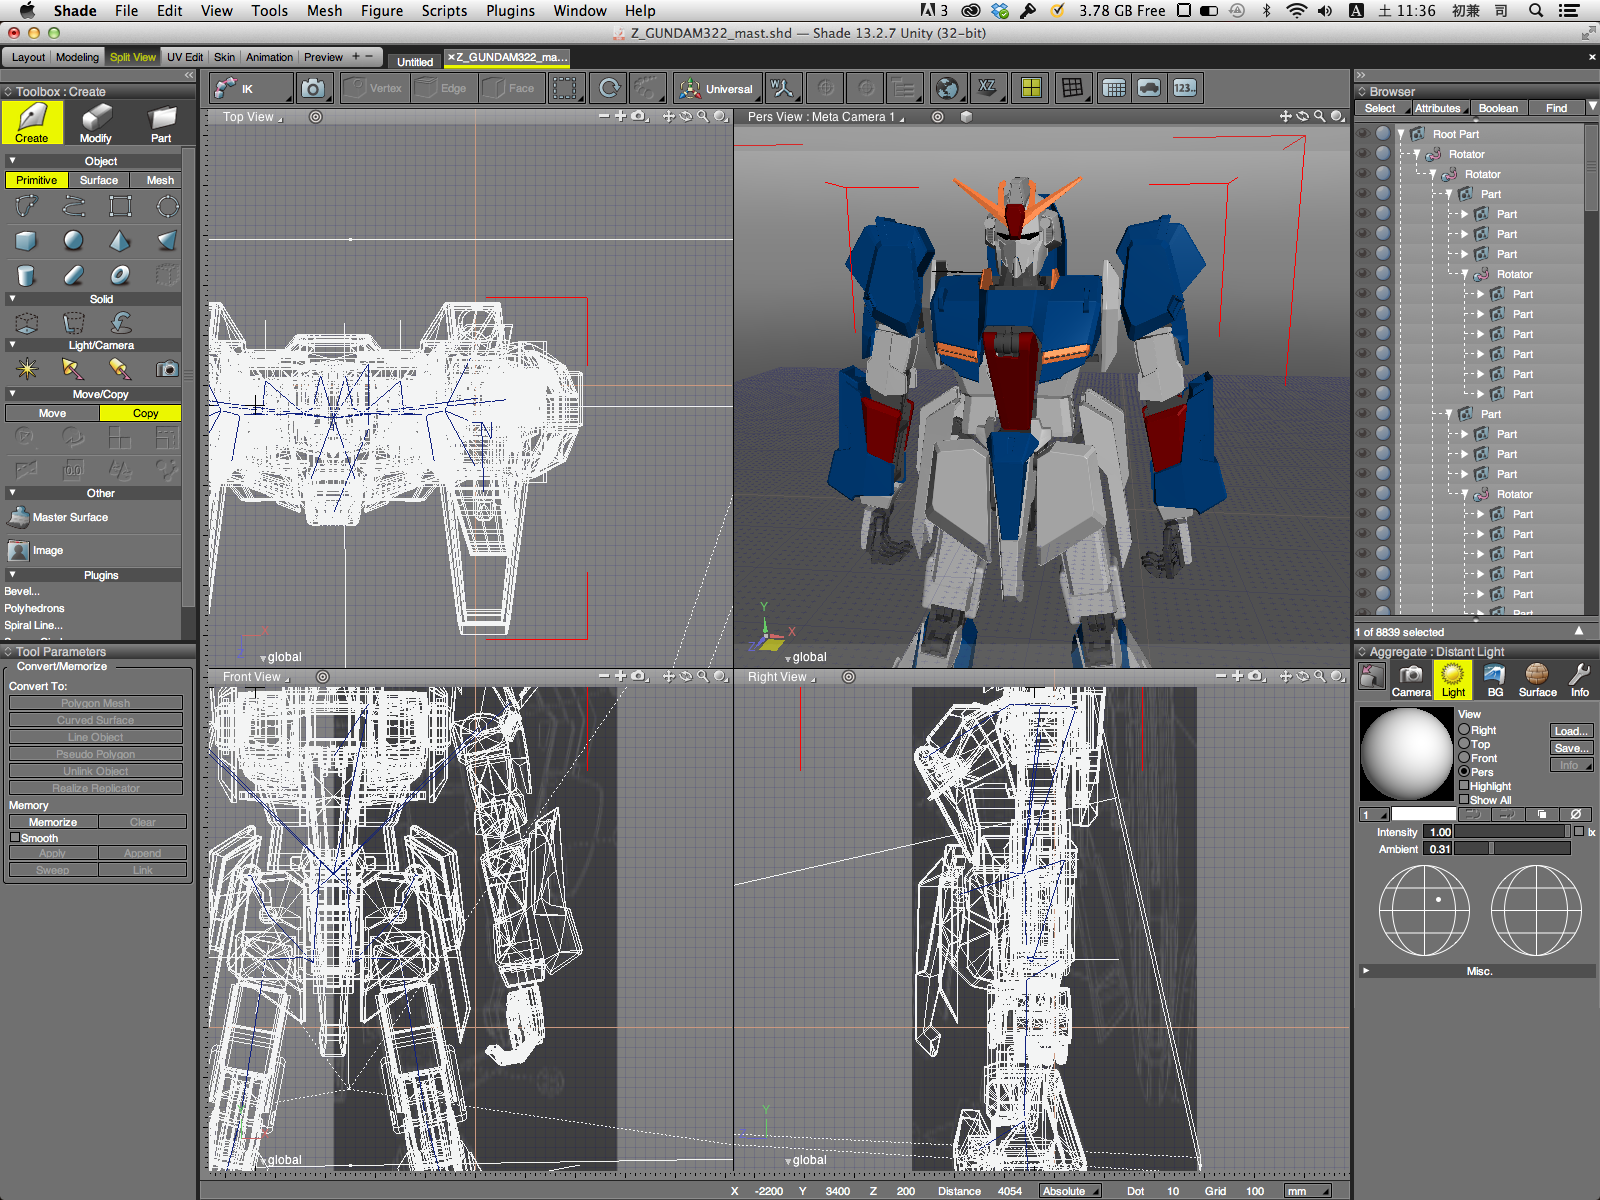
Task: Adjust the light Intensity slider
Action: (1510, 832)
